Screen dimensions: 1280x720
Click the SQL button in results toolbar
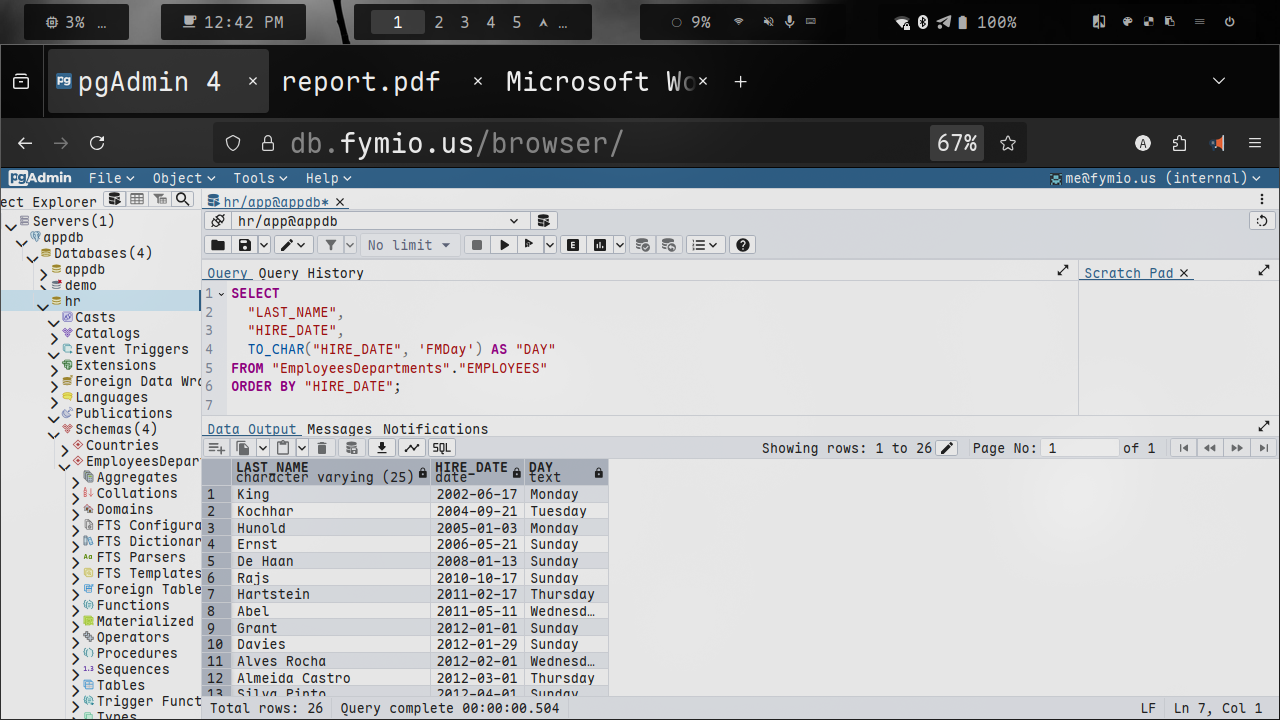point(441,448)
